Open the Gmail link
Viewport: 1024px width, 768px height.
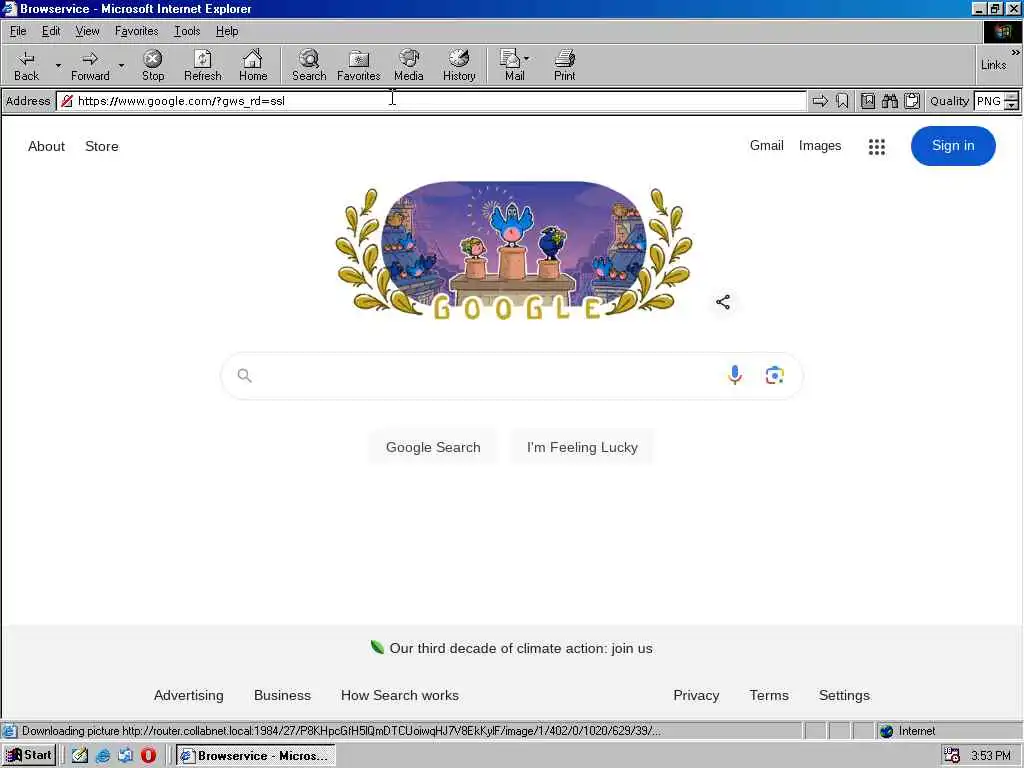click(767, 146)
